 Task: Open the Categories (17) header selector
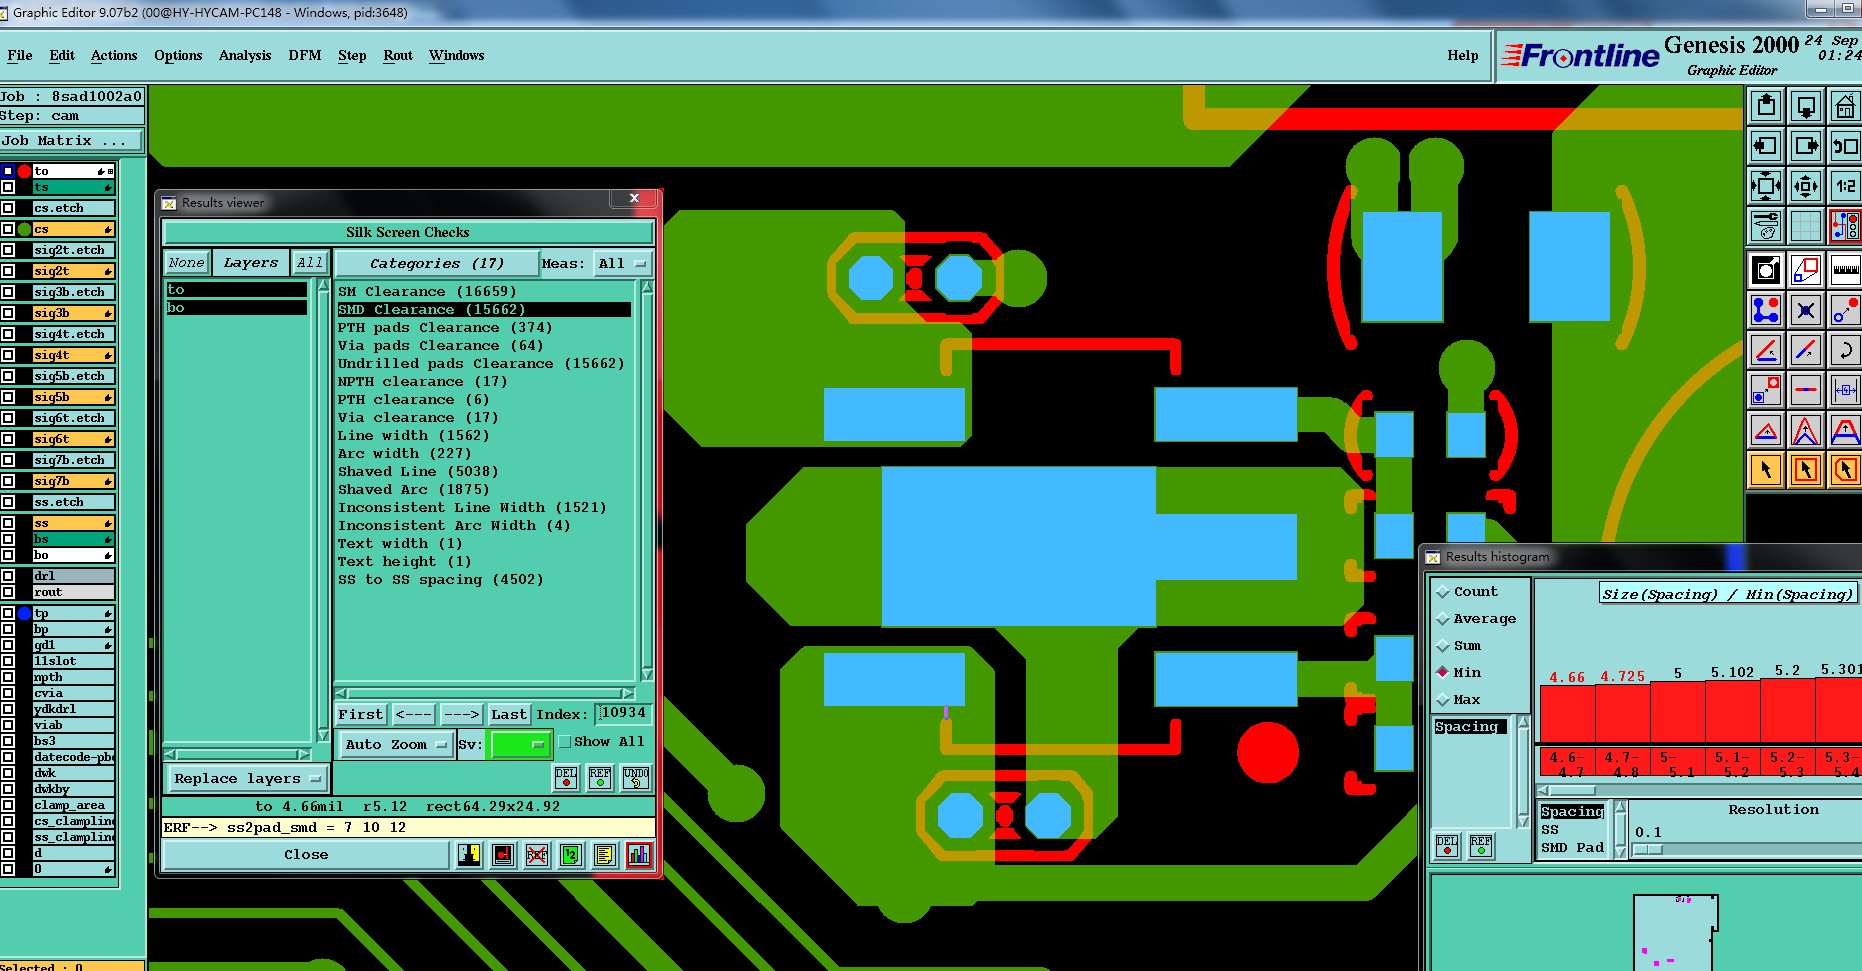(x=437, y=264)
